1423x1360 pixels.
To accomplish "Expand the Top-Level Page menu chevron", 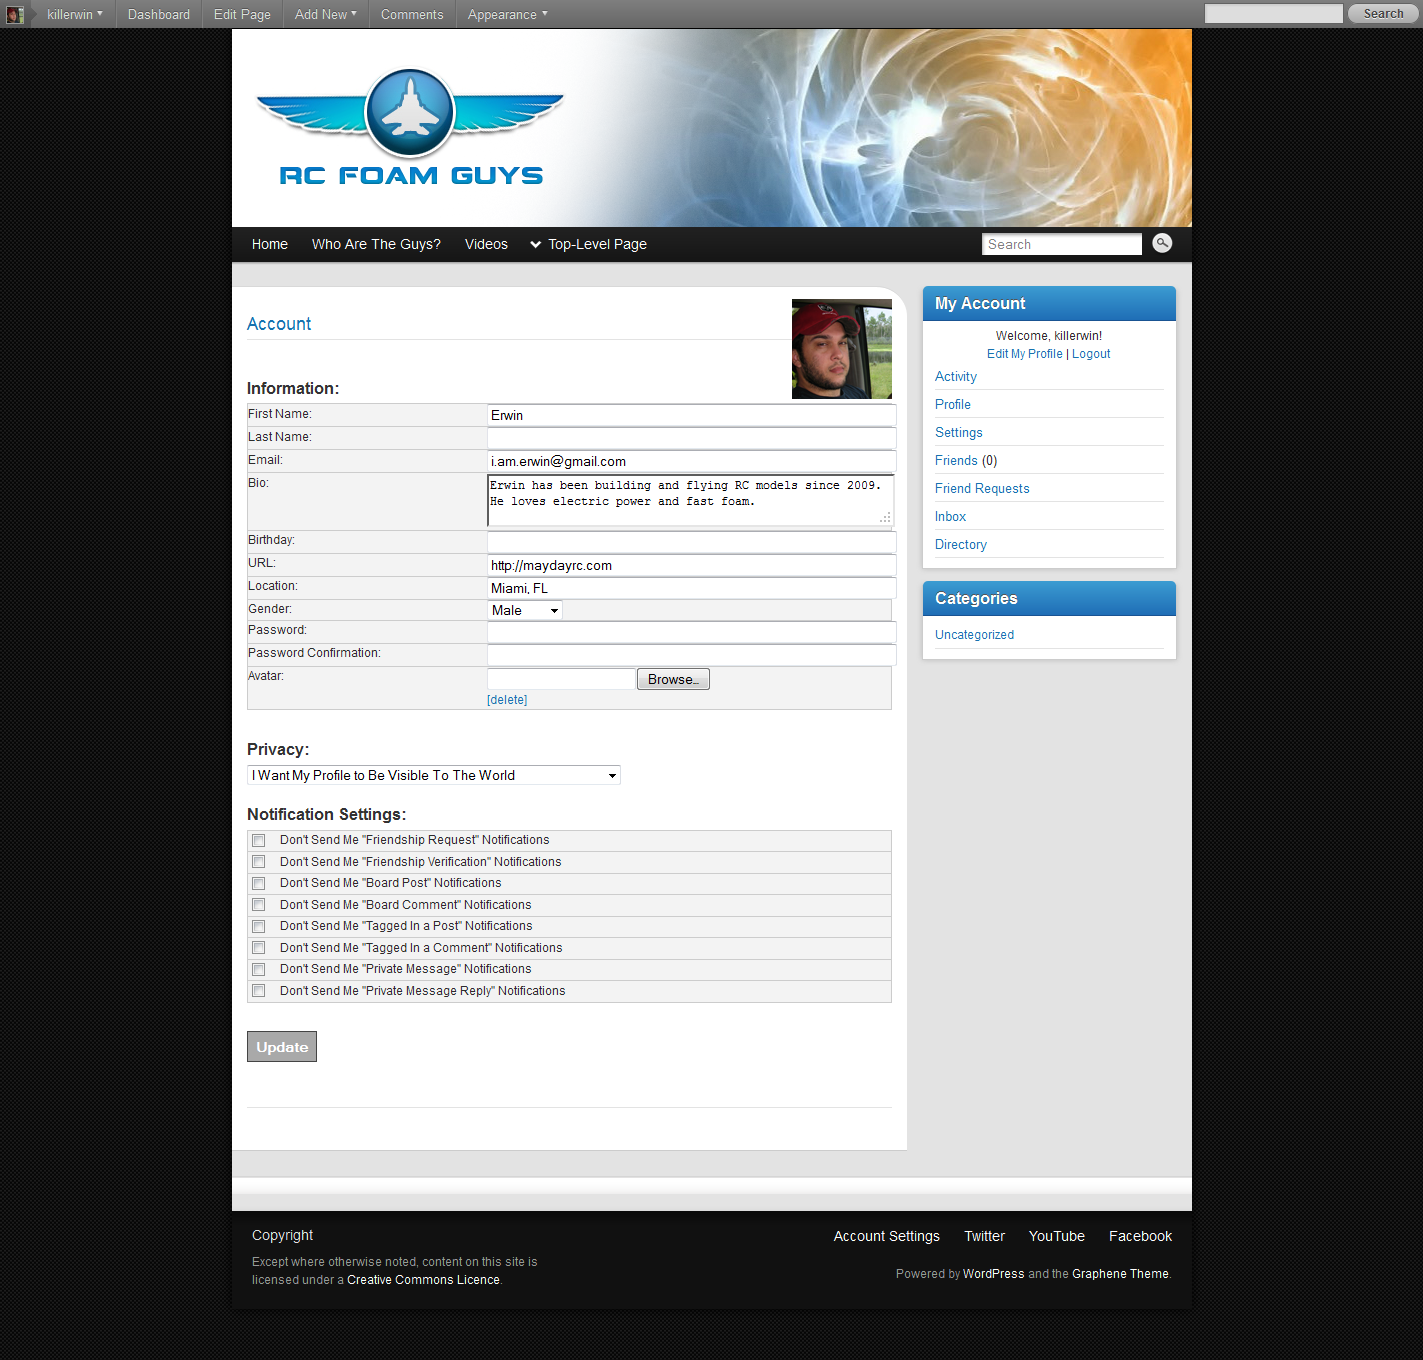I will click(535, 245).
